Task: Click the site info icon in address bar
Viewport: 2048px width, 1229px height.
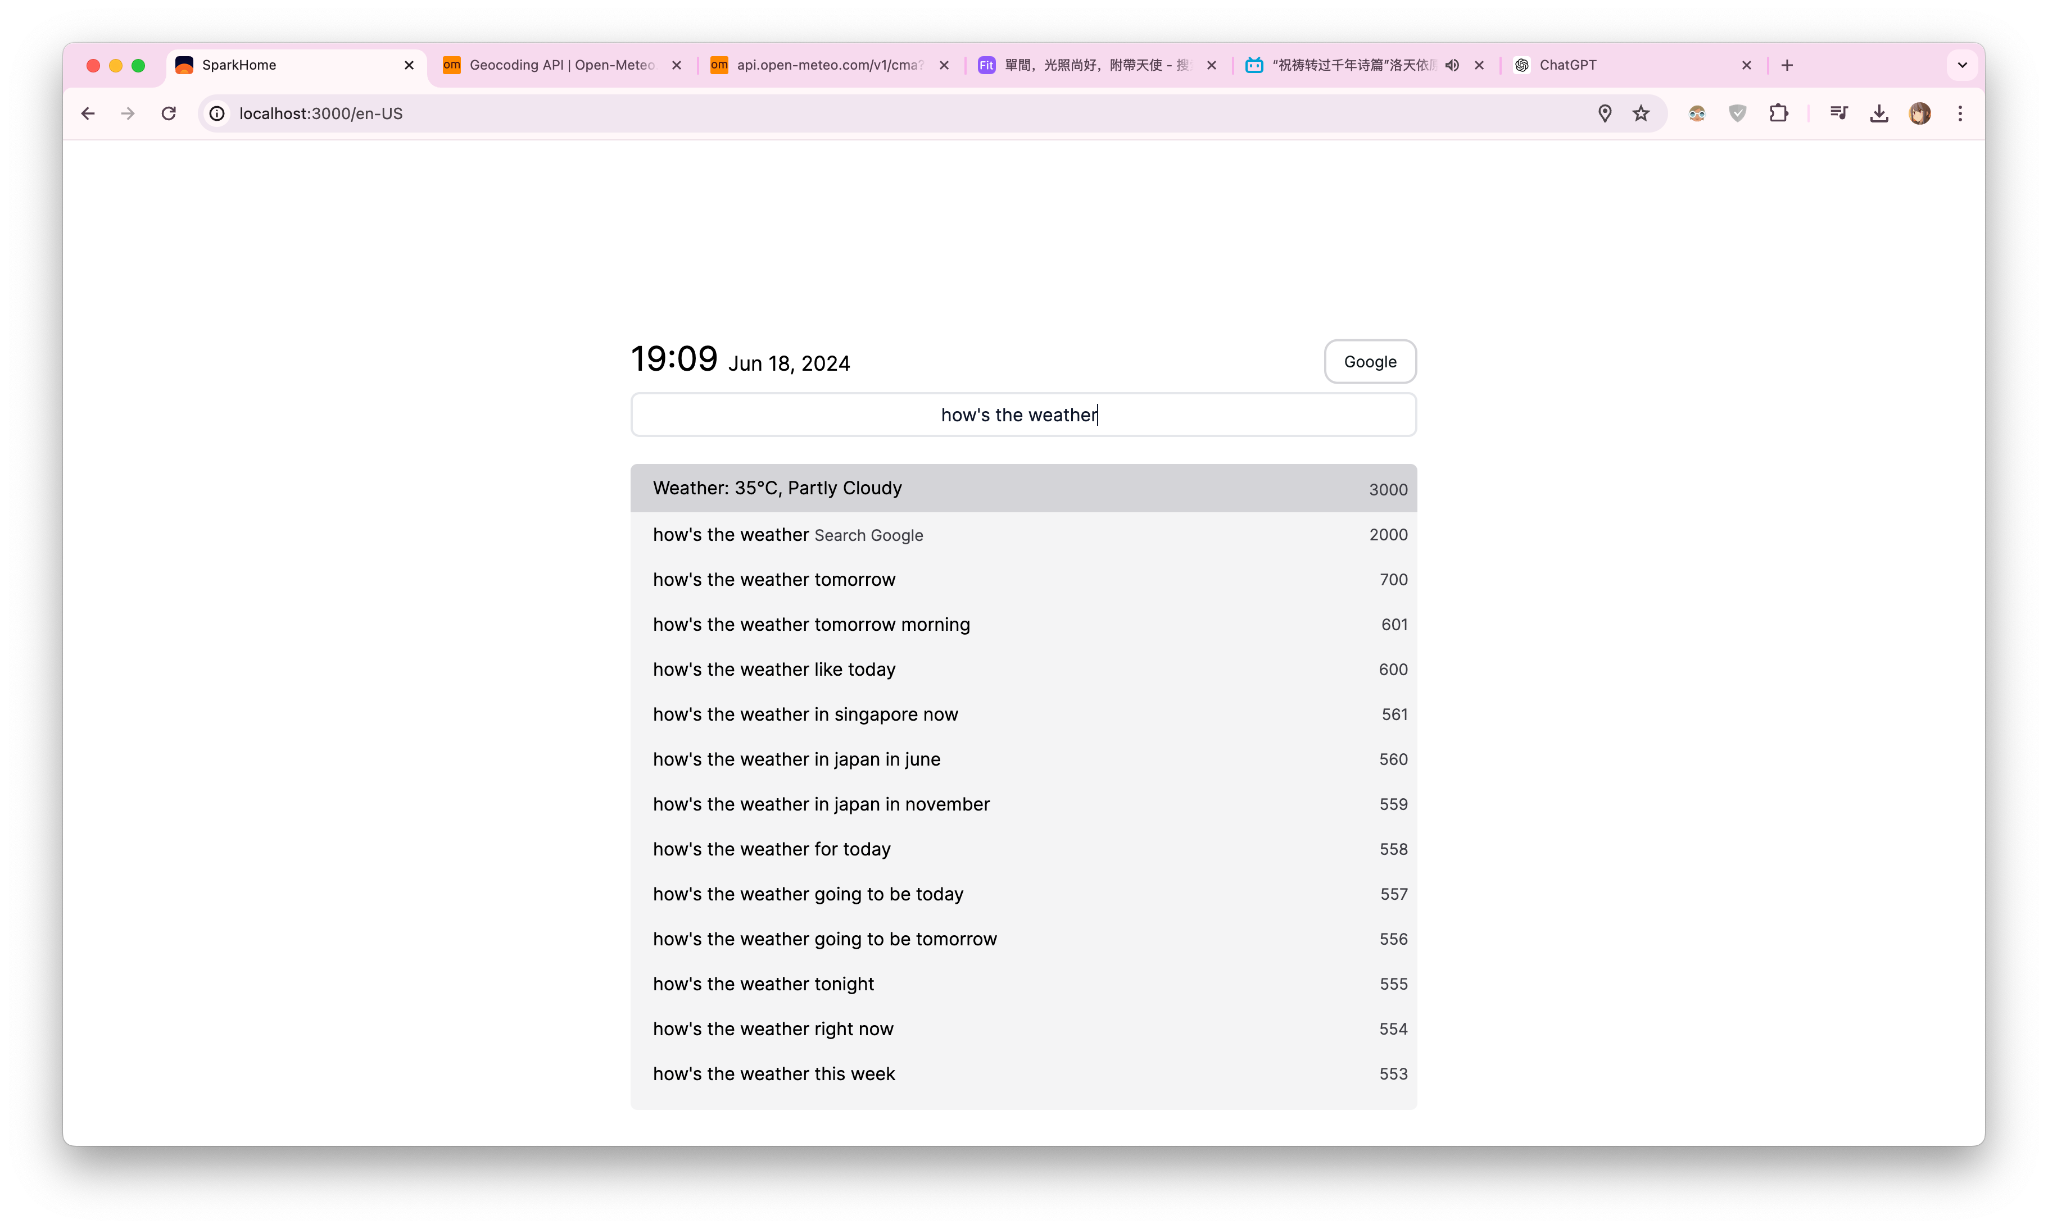Action: tap(217, 113)
